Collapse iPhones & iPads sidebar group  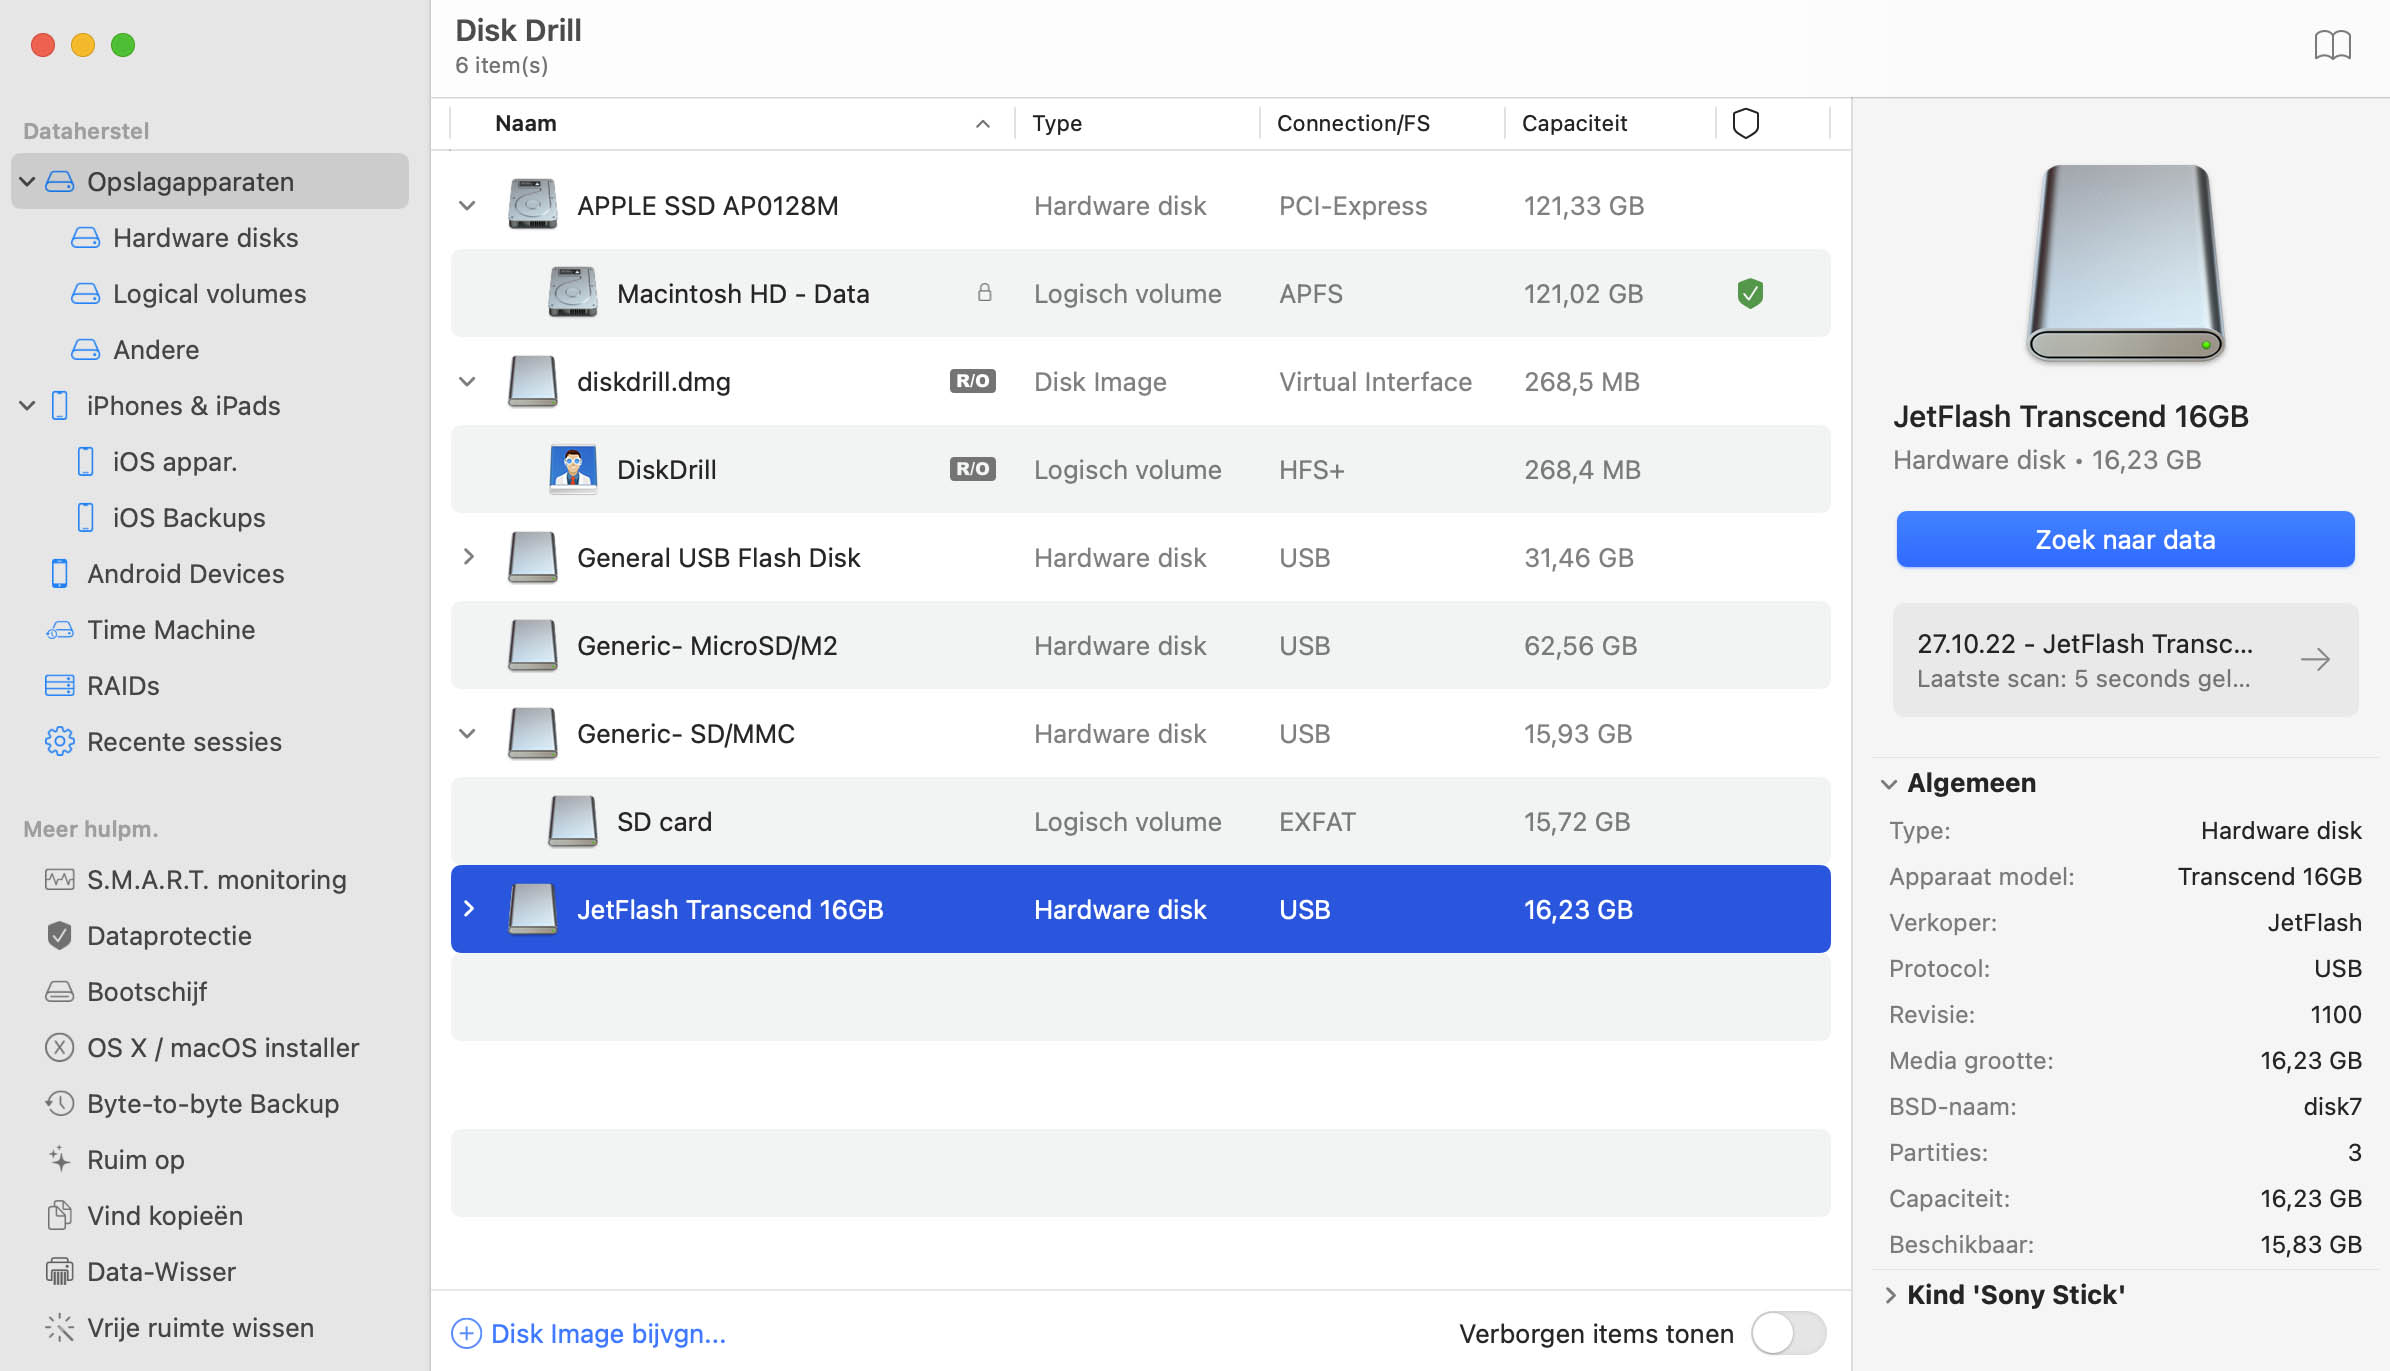(x=27, y=405)
